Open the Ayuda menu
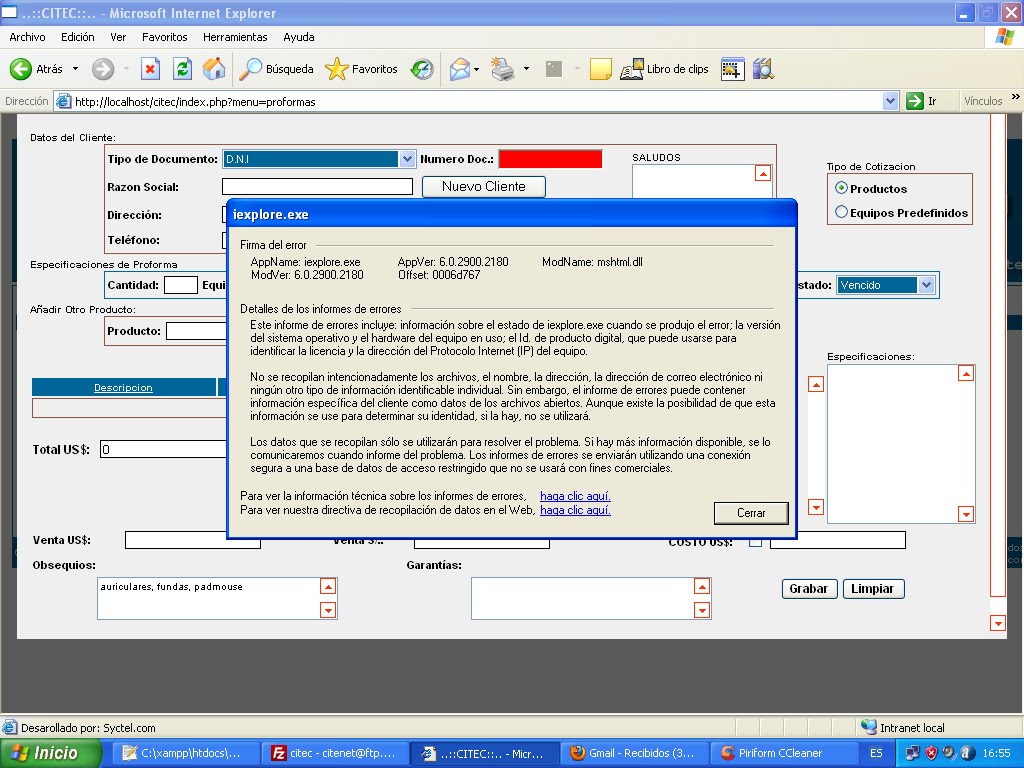 [298, 37]
